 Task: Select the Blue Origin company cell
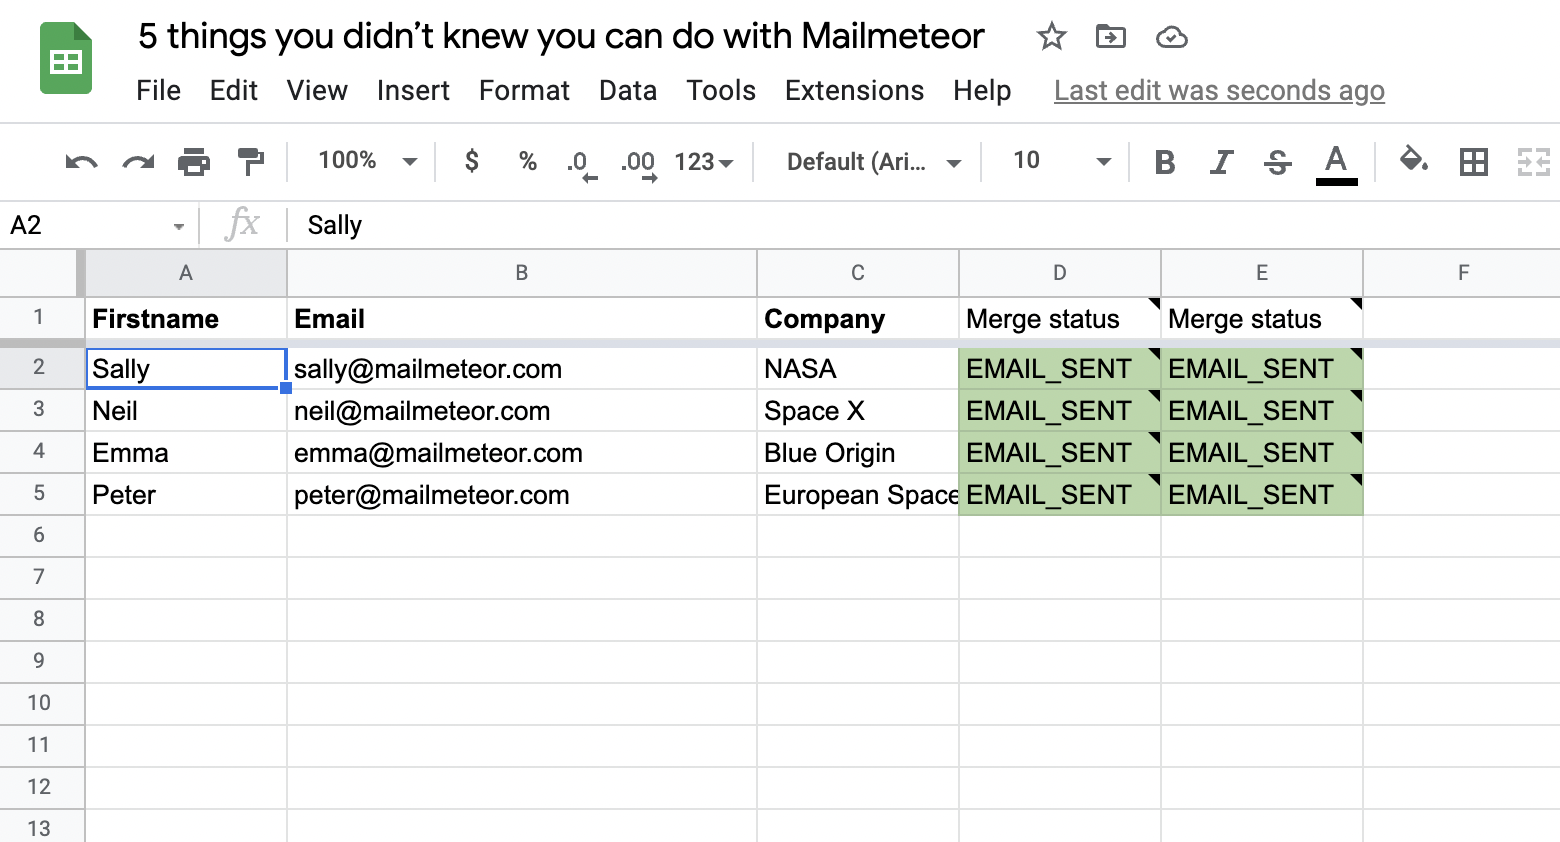(x=858, y=453)
